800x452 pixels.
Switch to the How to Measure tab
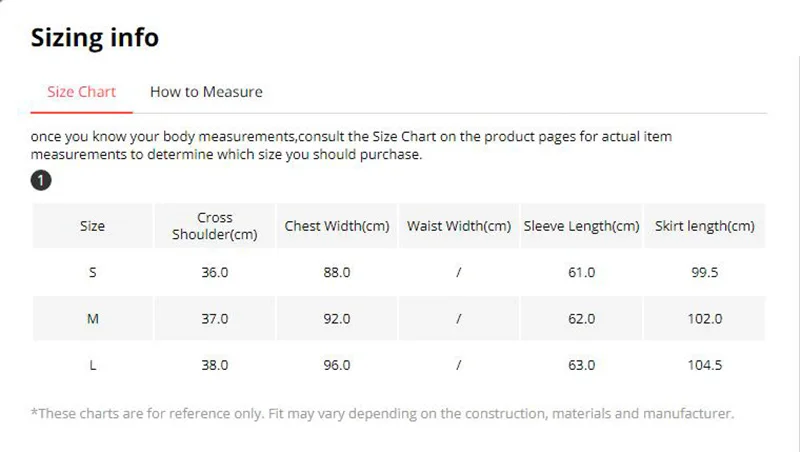pyautogui.click(x=206, y=92)
